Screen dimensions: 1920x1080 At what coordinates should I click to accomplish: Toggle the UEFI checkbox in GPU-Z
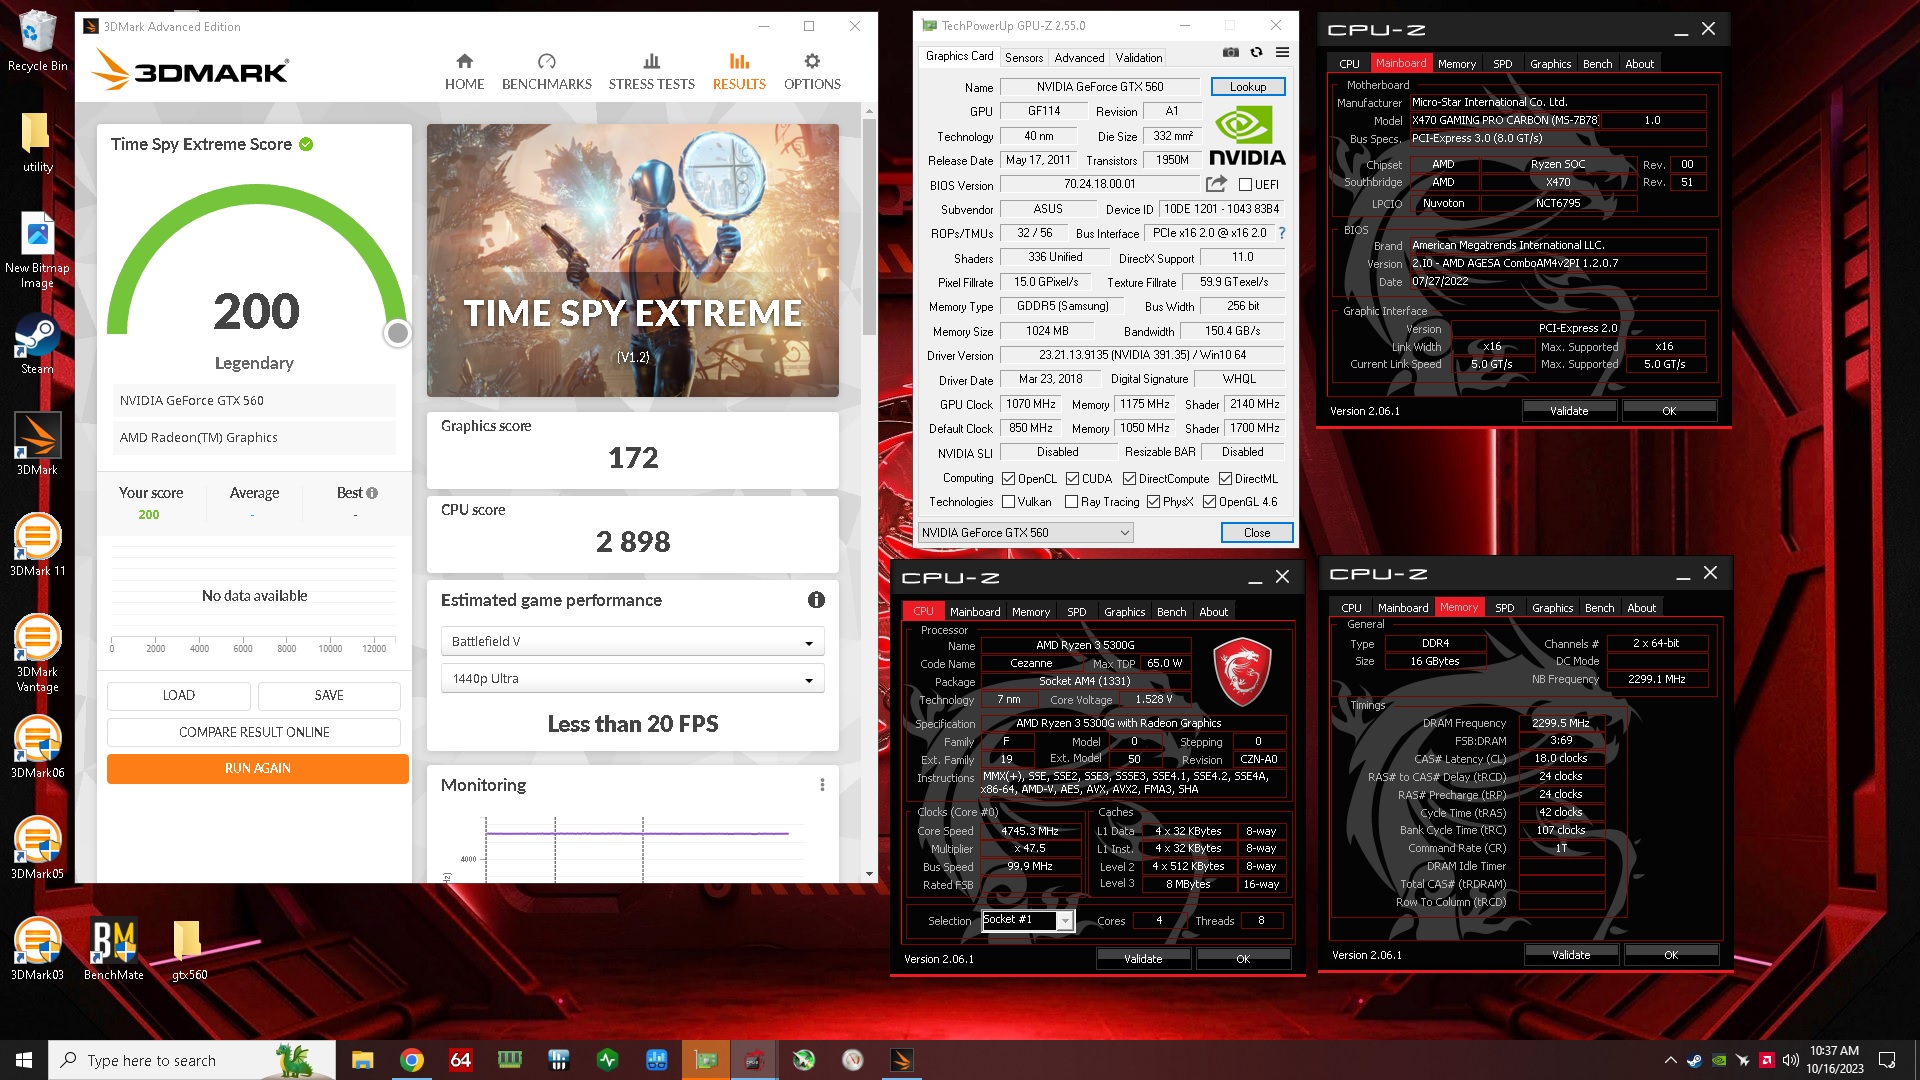click(x=1245, y=185)
